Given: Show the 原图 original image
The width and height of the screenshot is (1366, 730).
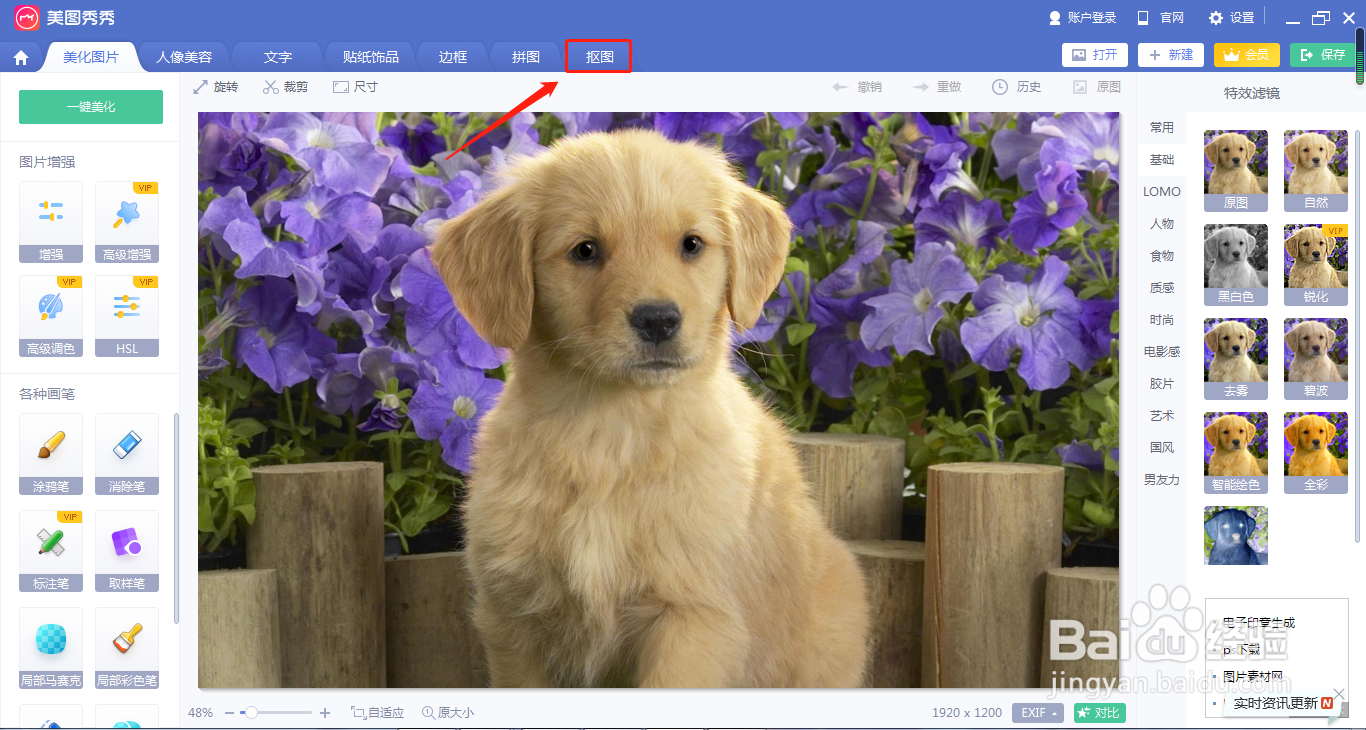Looking at the screenshot, I should [x=1097, y=87].
